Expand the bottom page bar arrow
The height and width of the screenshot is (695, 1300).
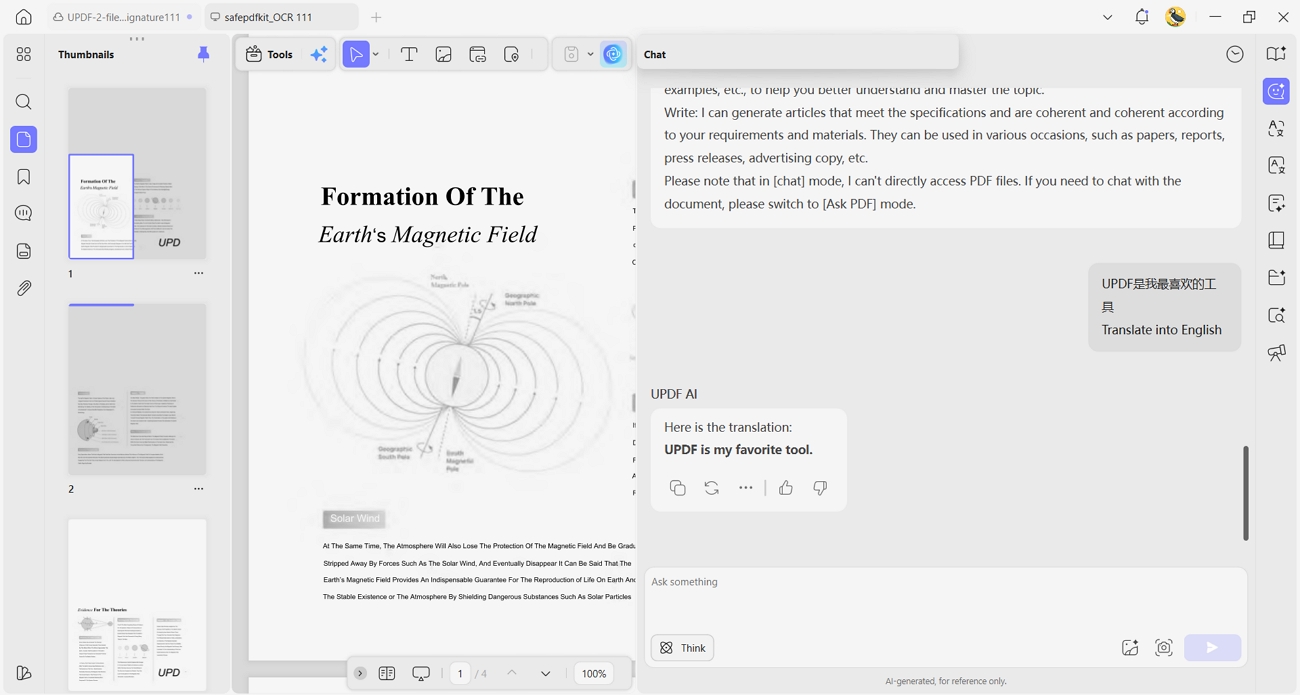(x=360, y=673)
